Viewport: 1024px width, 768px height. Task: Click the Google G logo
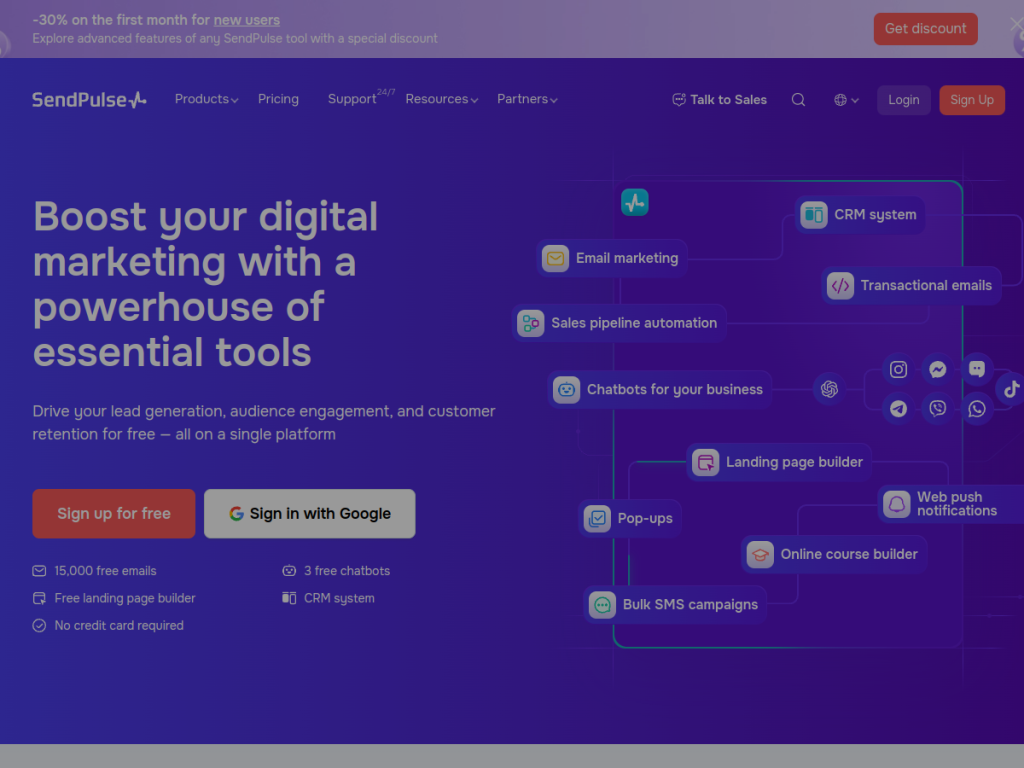click(236, 514)
